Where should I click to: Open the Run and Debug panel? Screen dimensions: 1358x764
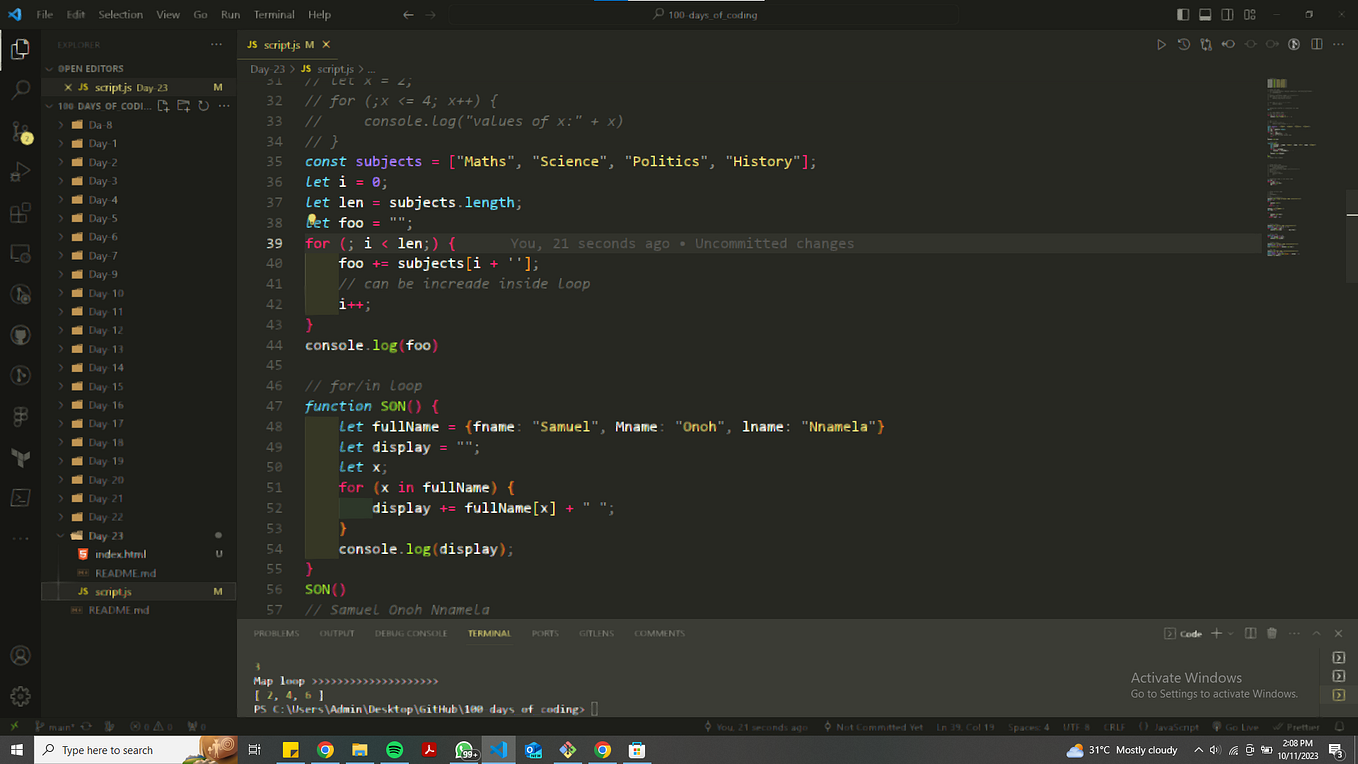pyautogui.click(x=20, y=172)
